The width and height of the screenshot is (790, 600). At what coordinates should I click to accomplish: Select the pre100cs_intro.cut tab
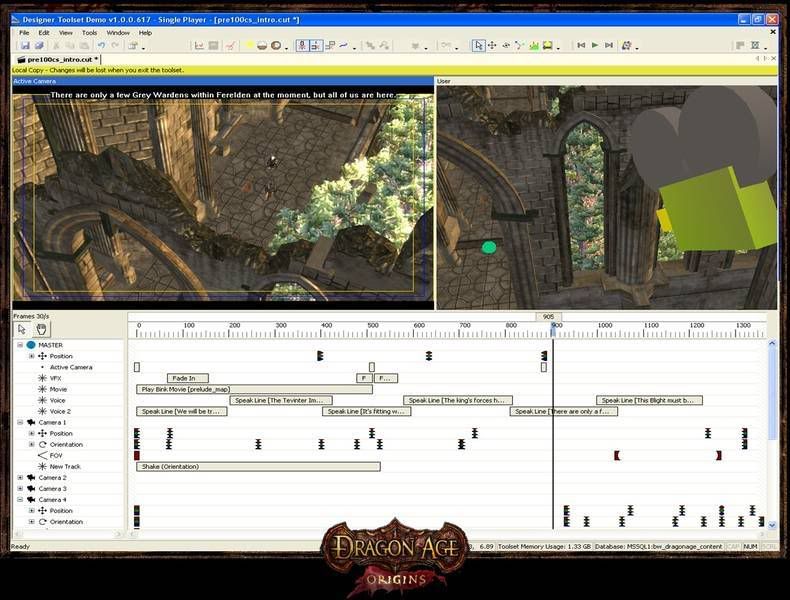pyautogui.click(x=58, y=59)
